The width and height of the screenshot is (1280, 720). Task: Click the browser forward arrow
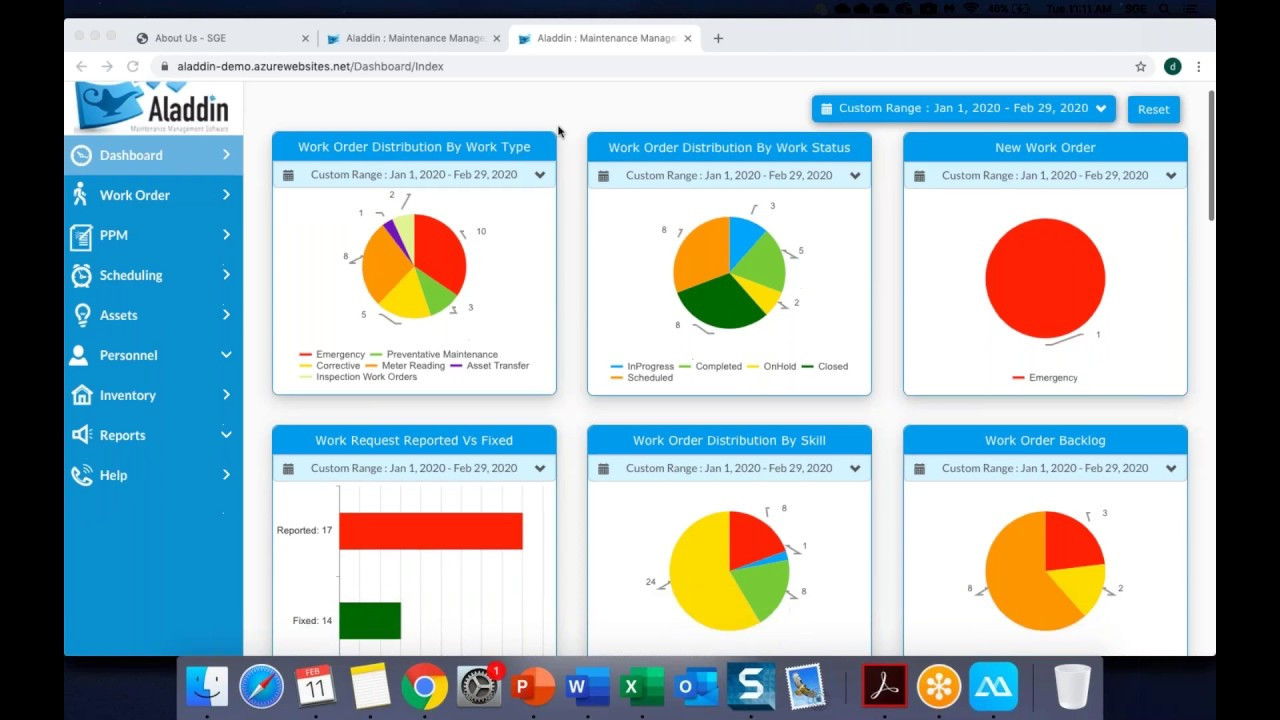click(x=107, y=66)
